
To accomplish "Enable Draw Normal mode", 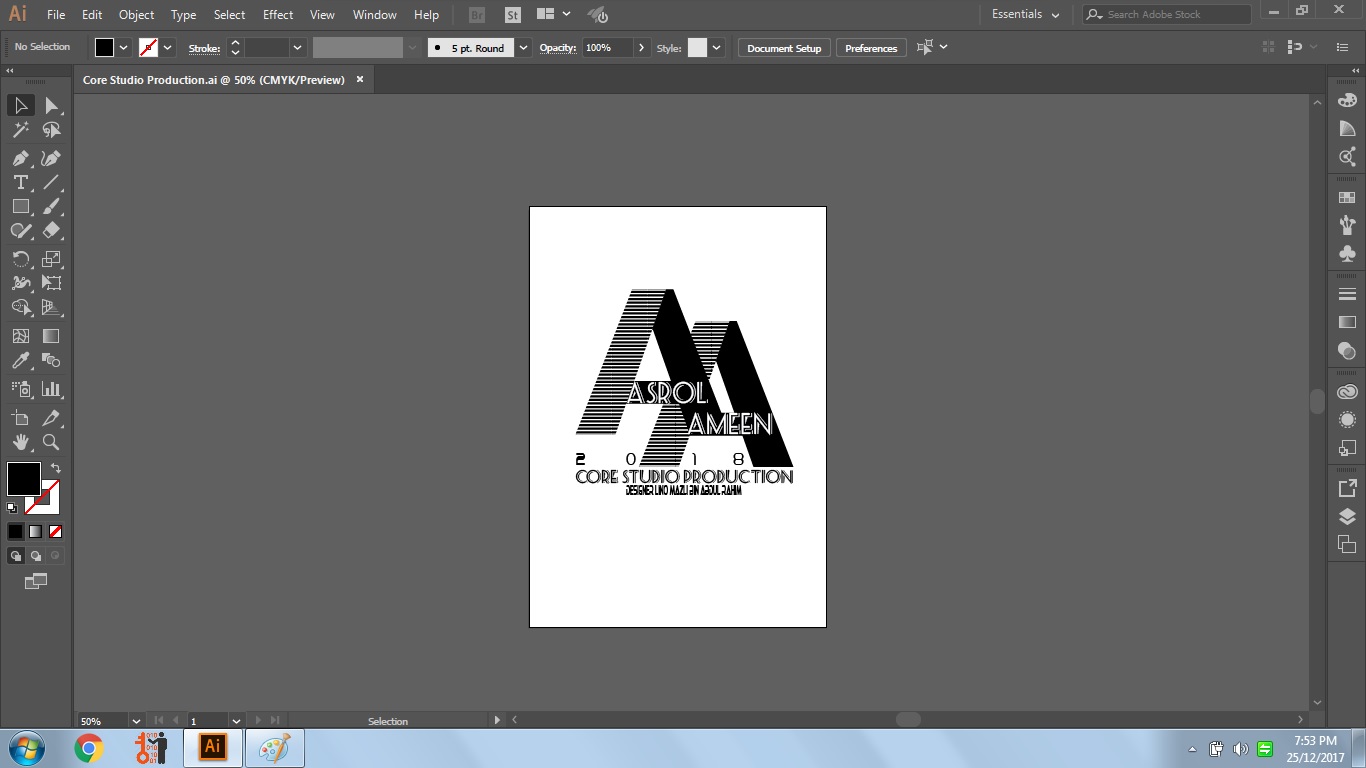I will (x=16, y=556).
